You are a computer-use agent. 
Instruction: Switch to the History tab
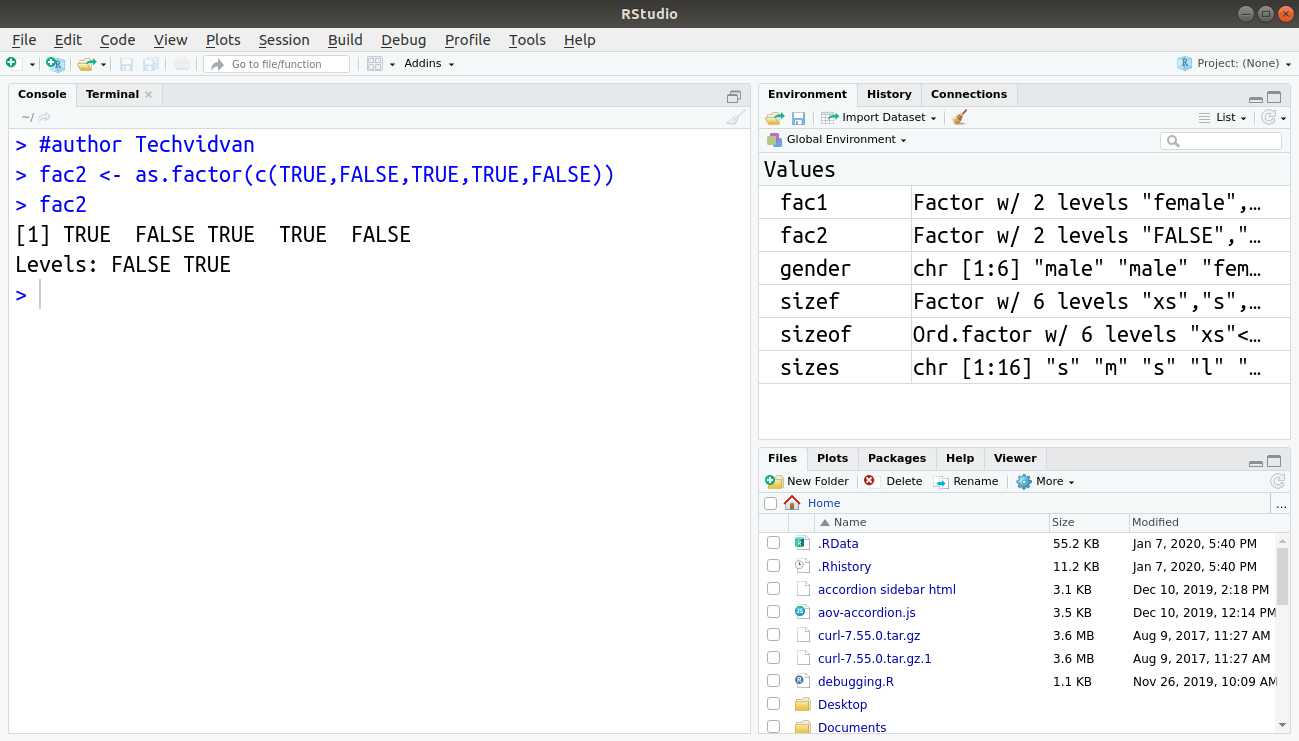tap(889, 94)
